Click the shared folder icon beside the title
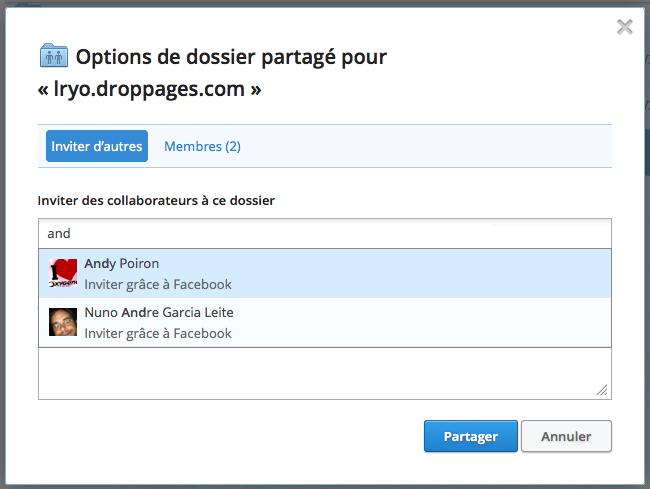The width and height of the screenshot is (650, 489). (53, 55)
